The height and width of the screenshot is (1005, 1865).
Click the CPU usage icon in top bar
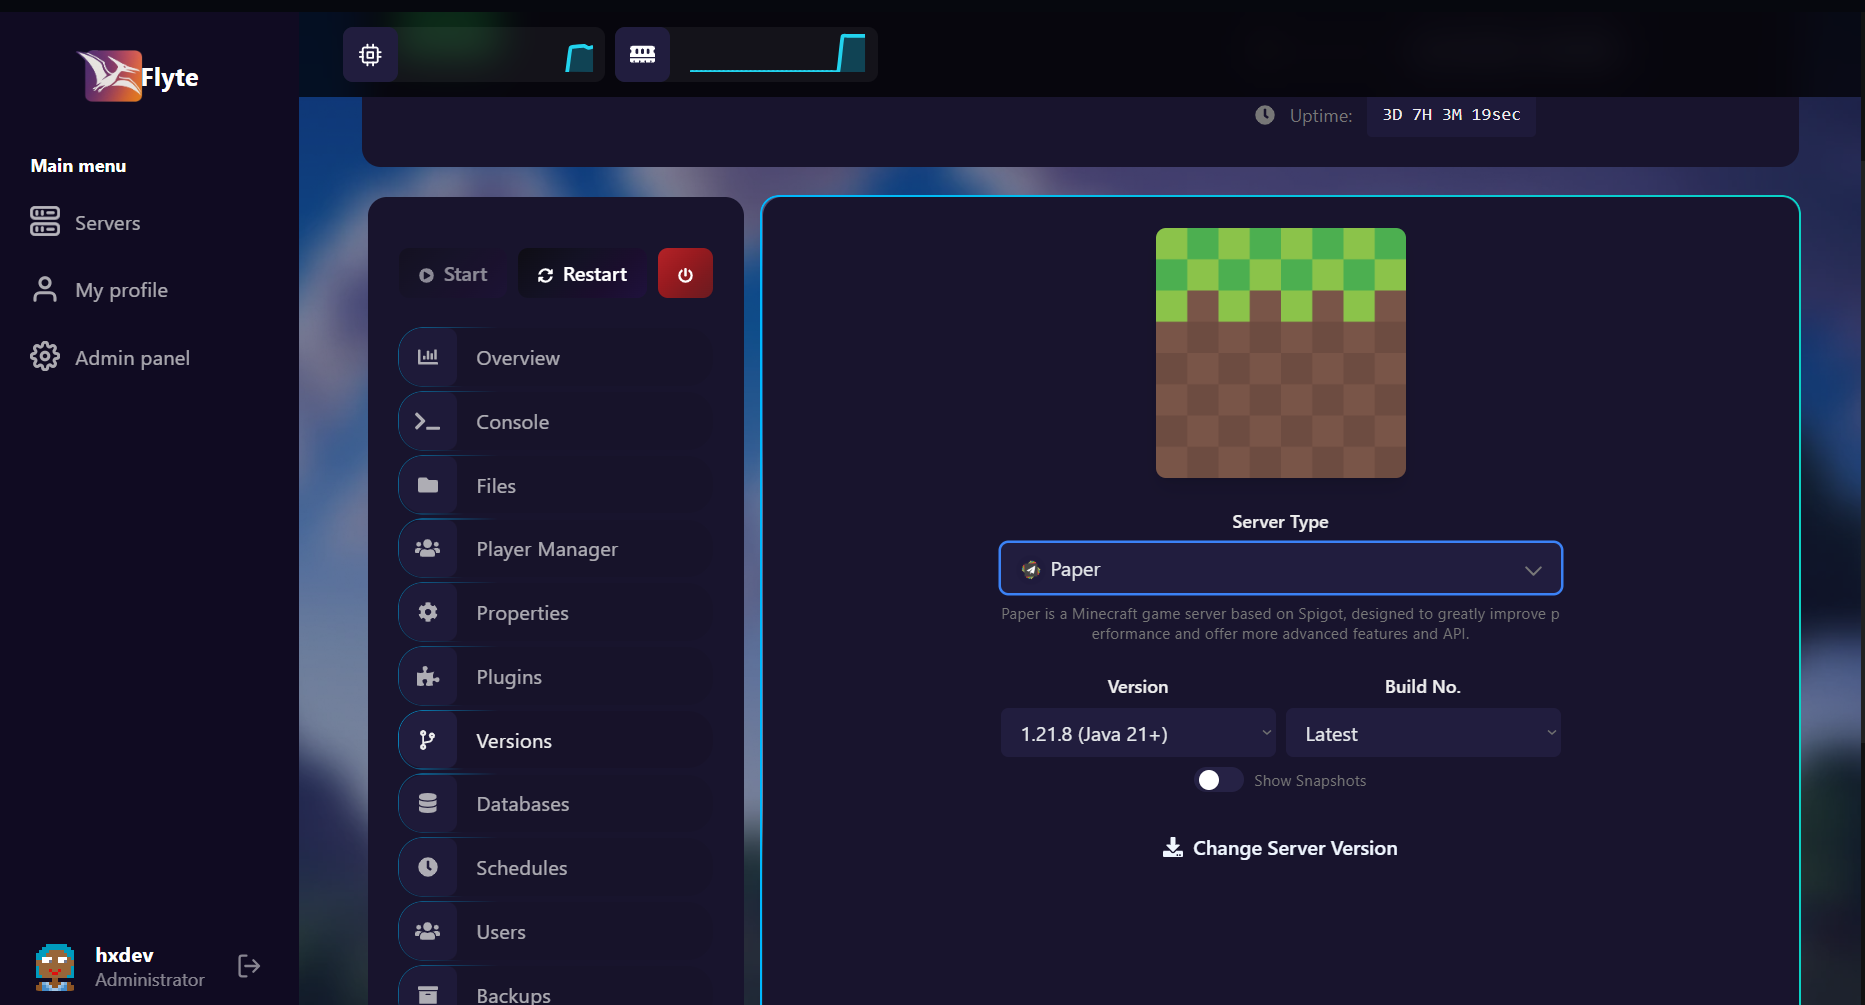370,55
